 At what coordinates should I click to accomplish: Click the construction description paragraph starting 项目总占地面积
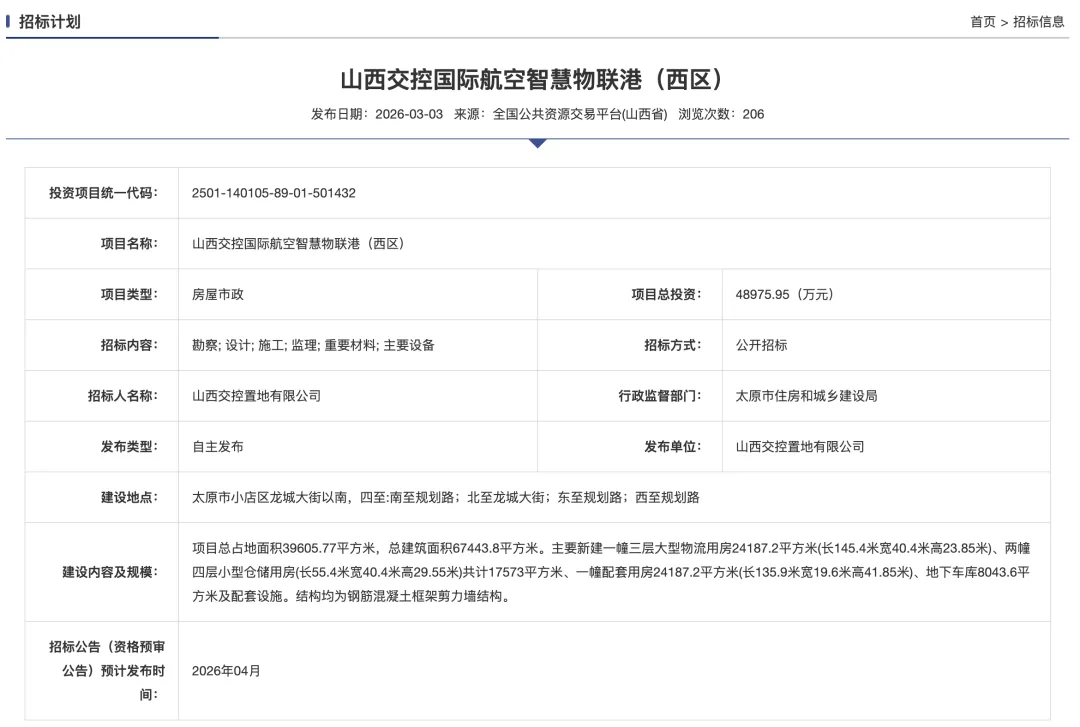(611, 572)
